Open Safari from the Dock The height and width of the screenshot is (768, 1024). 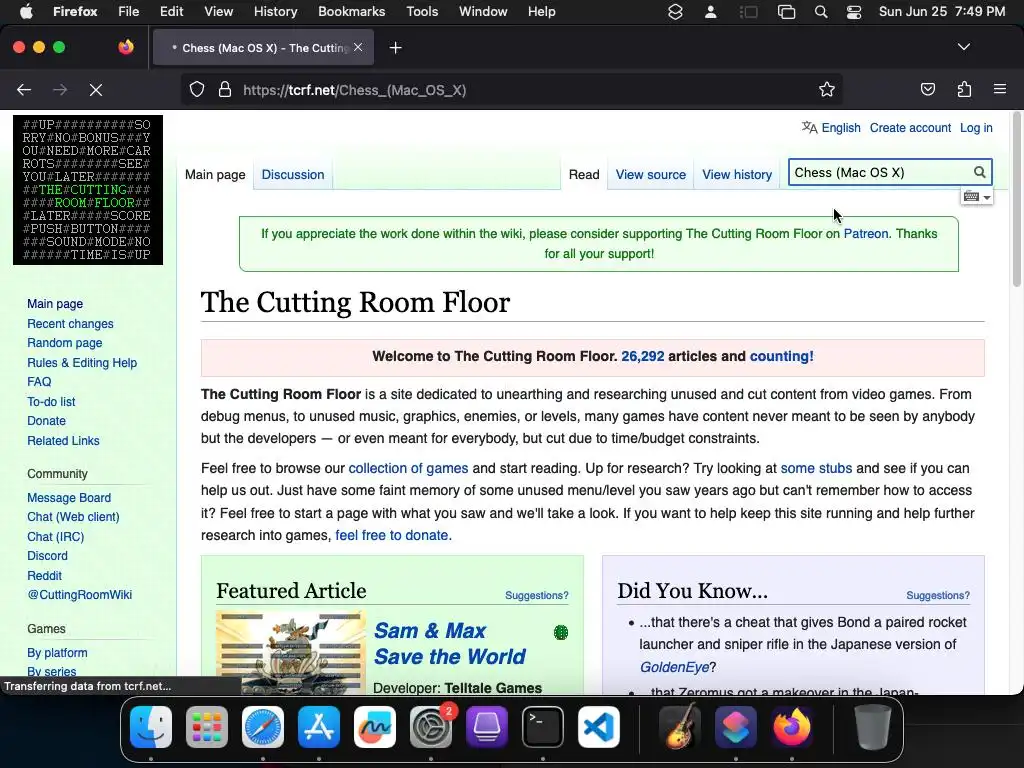263,727
